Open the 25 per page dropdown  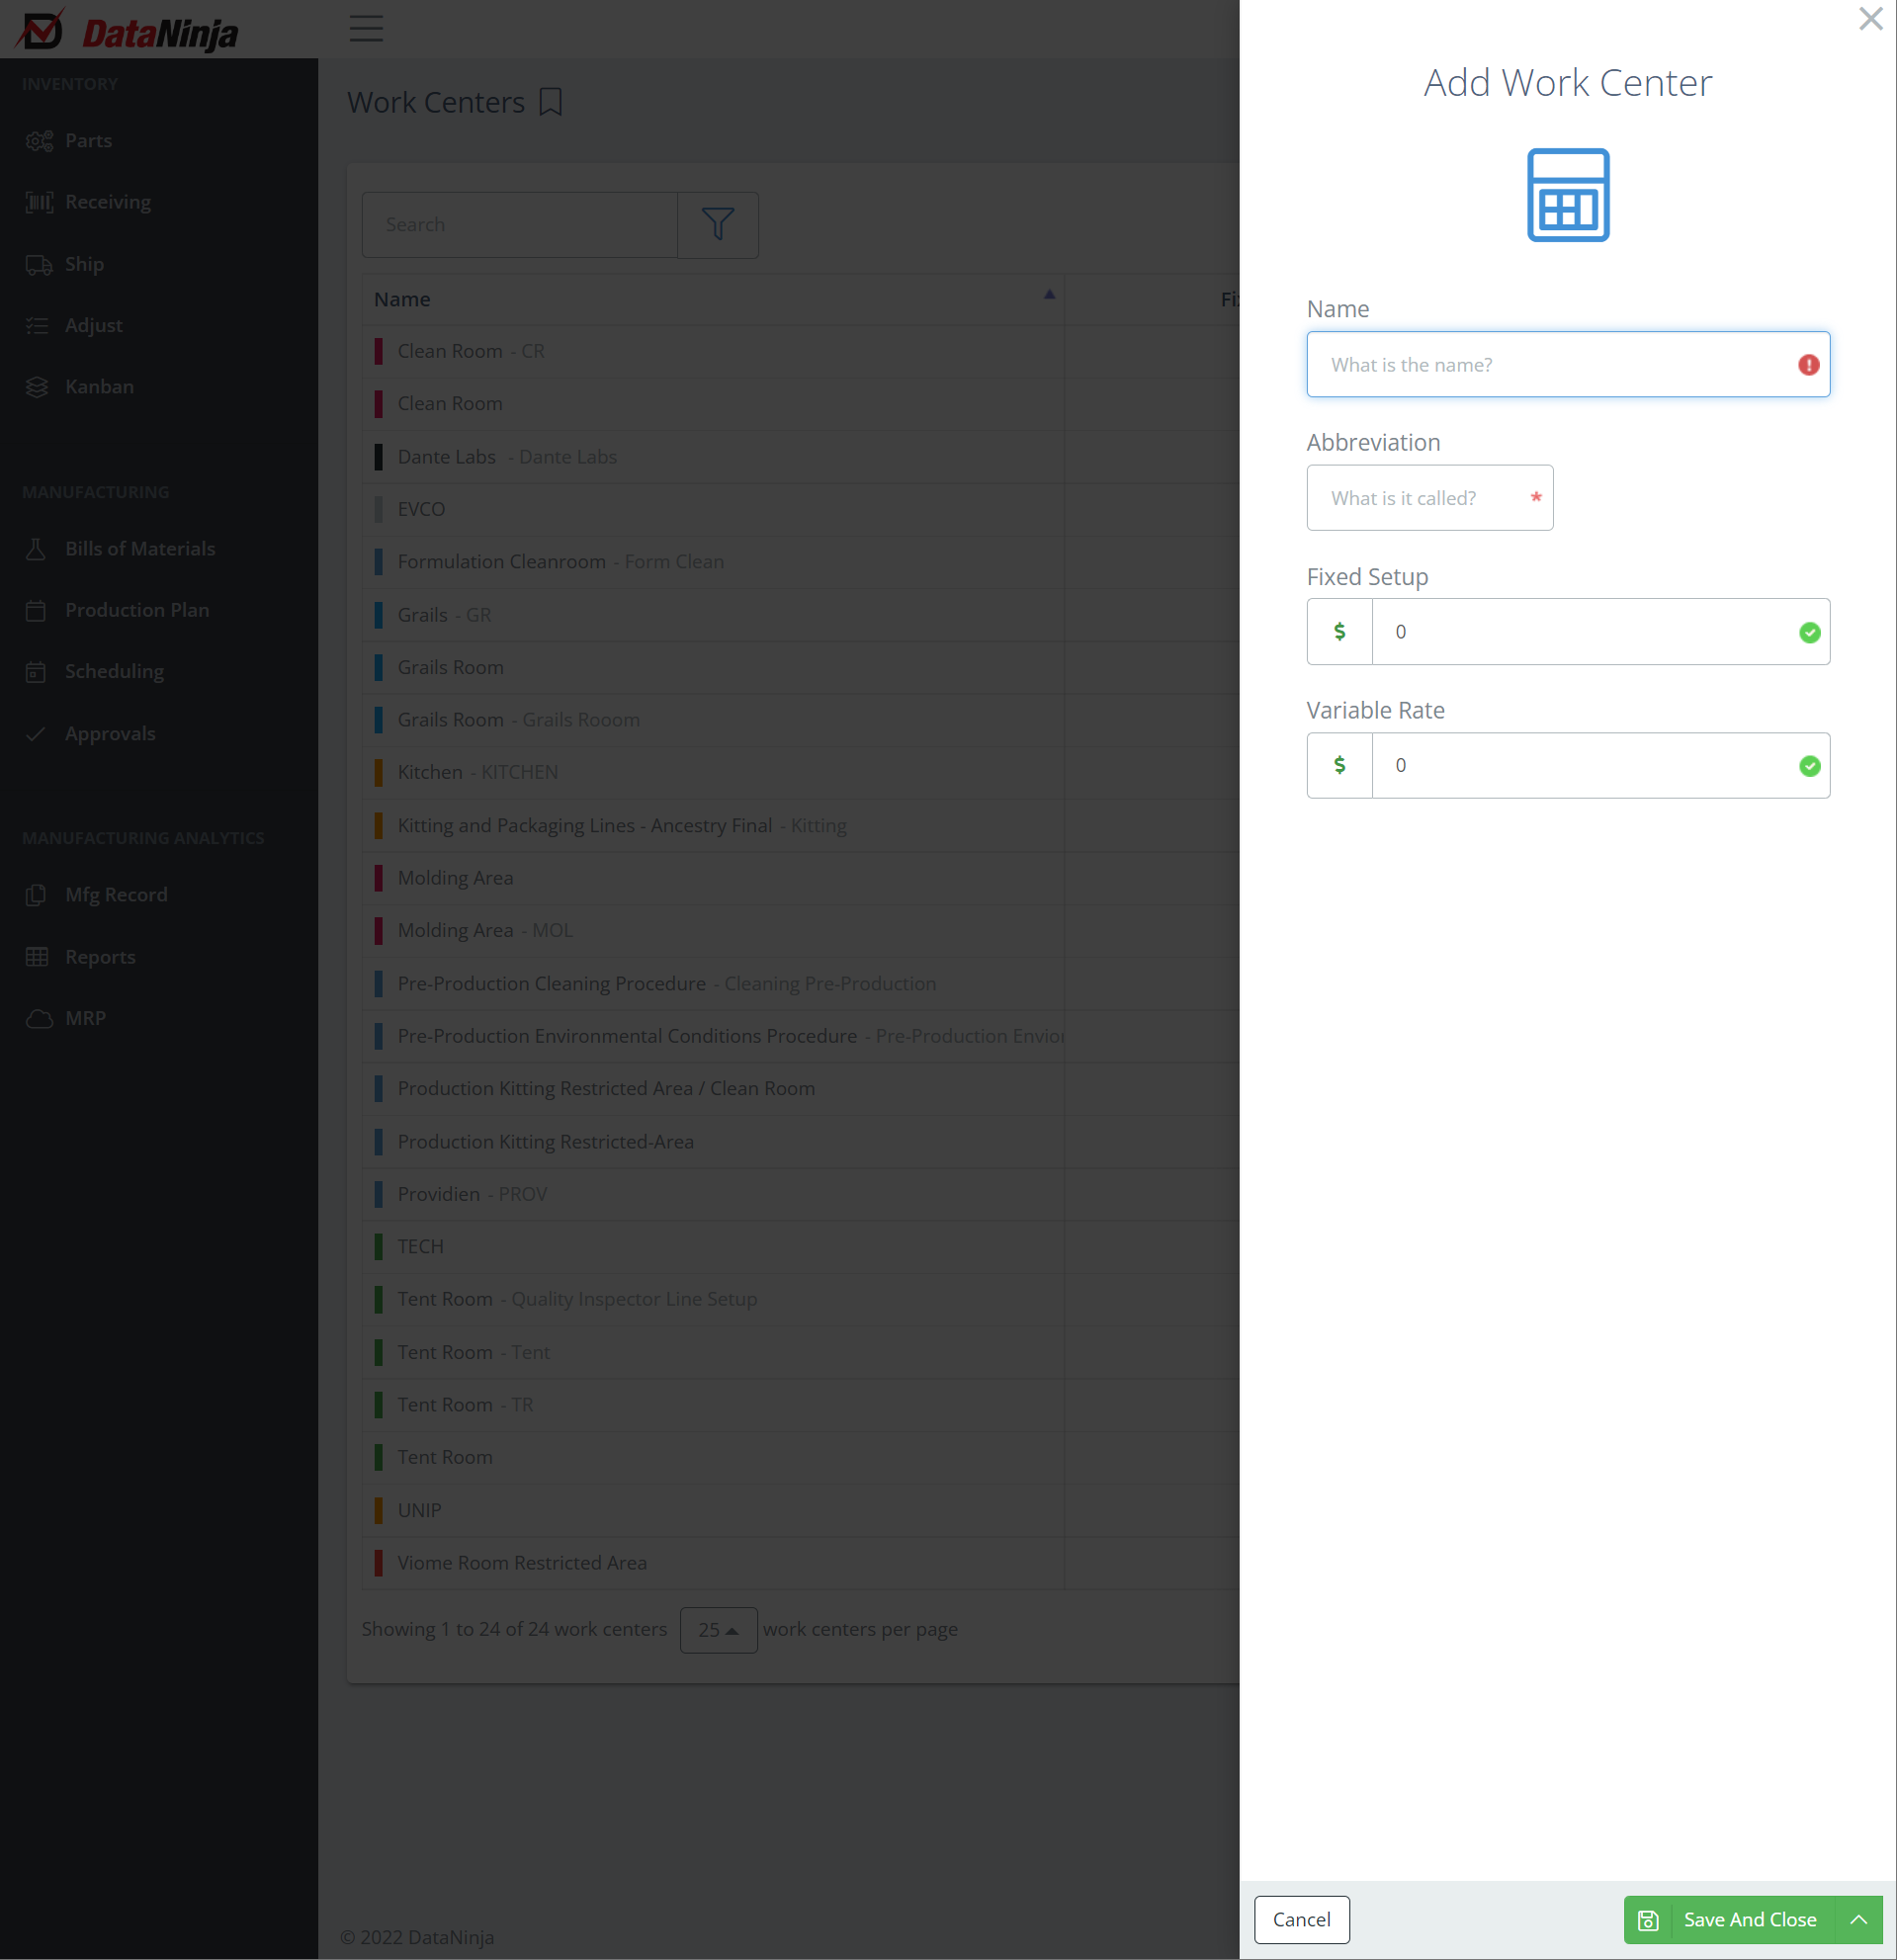(x=718, y=1629)
